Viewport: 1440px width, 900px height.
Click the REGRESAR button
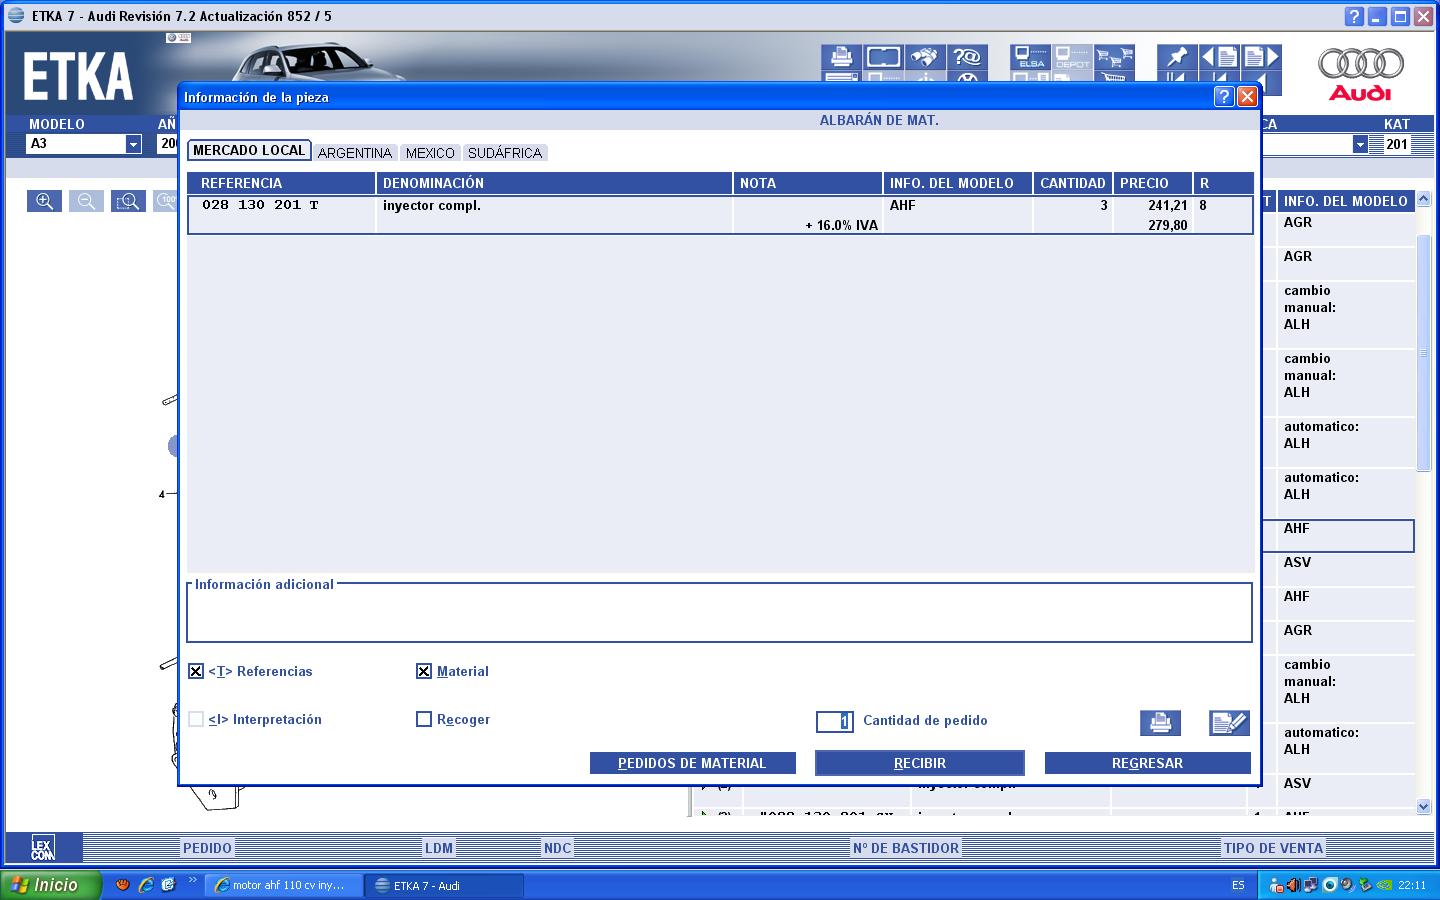pos(1147,763)
